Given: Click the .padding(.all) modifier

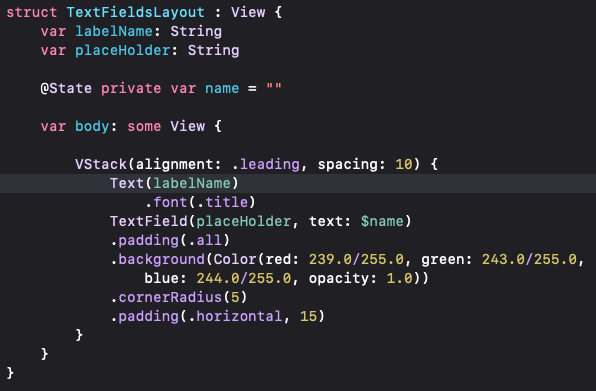Looking at the screenshot, I should point(170,241).
